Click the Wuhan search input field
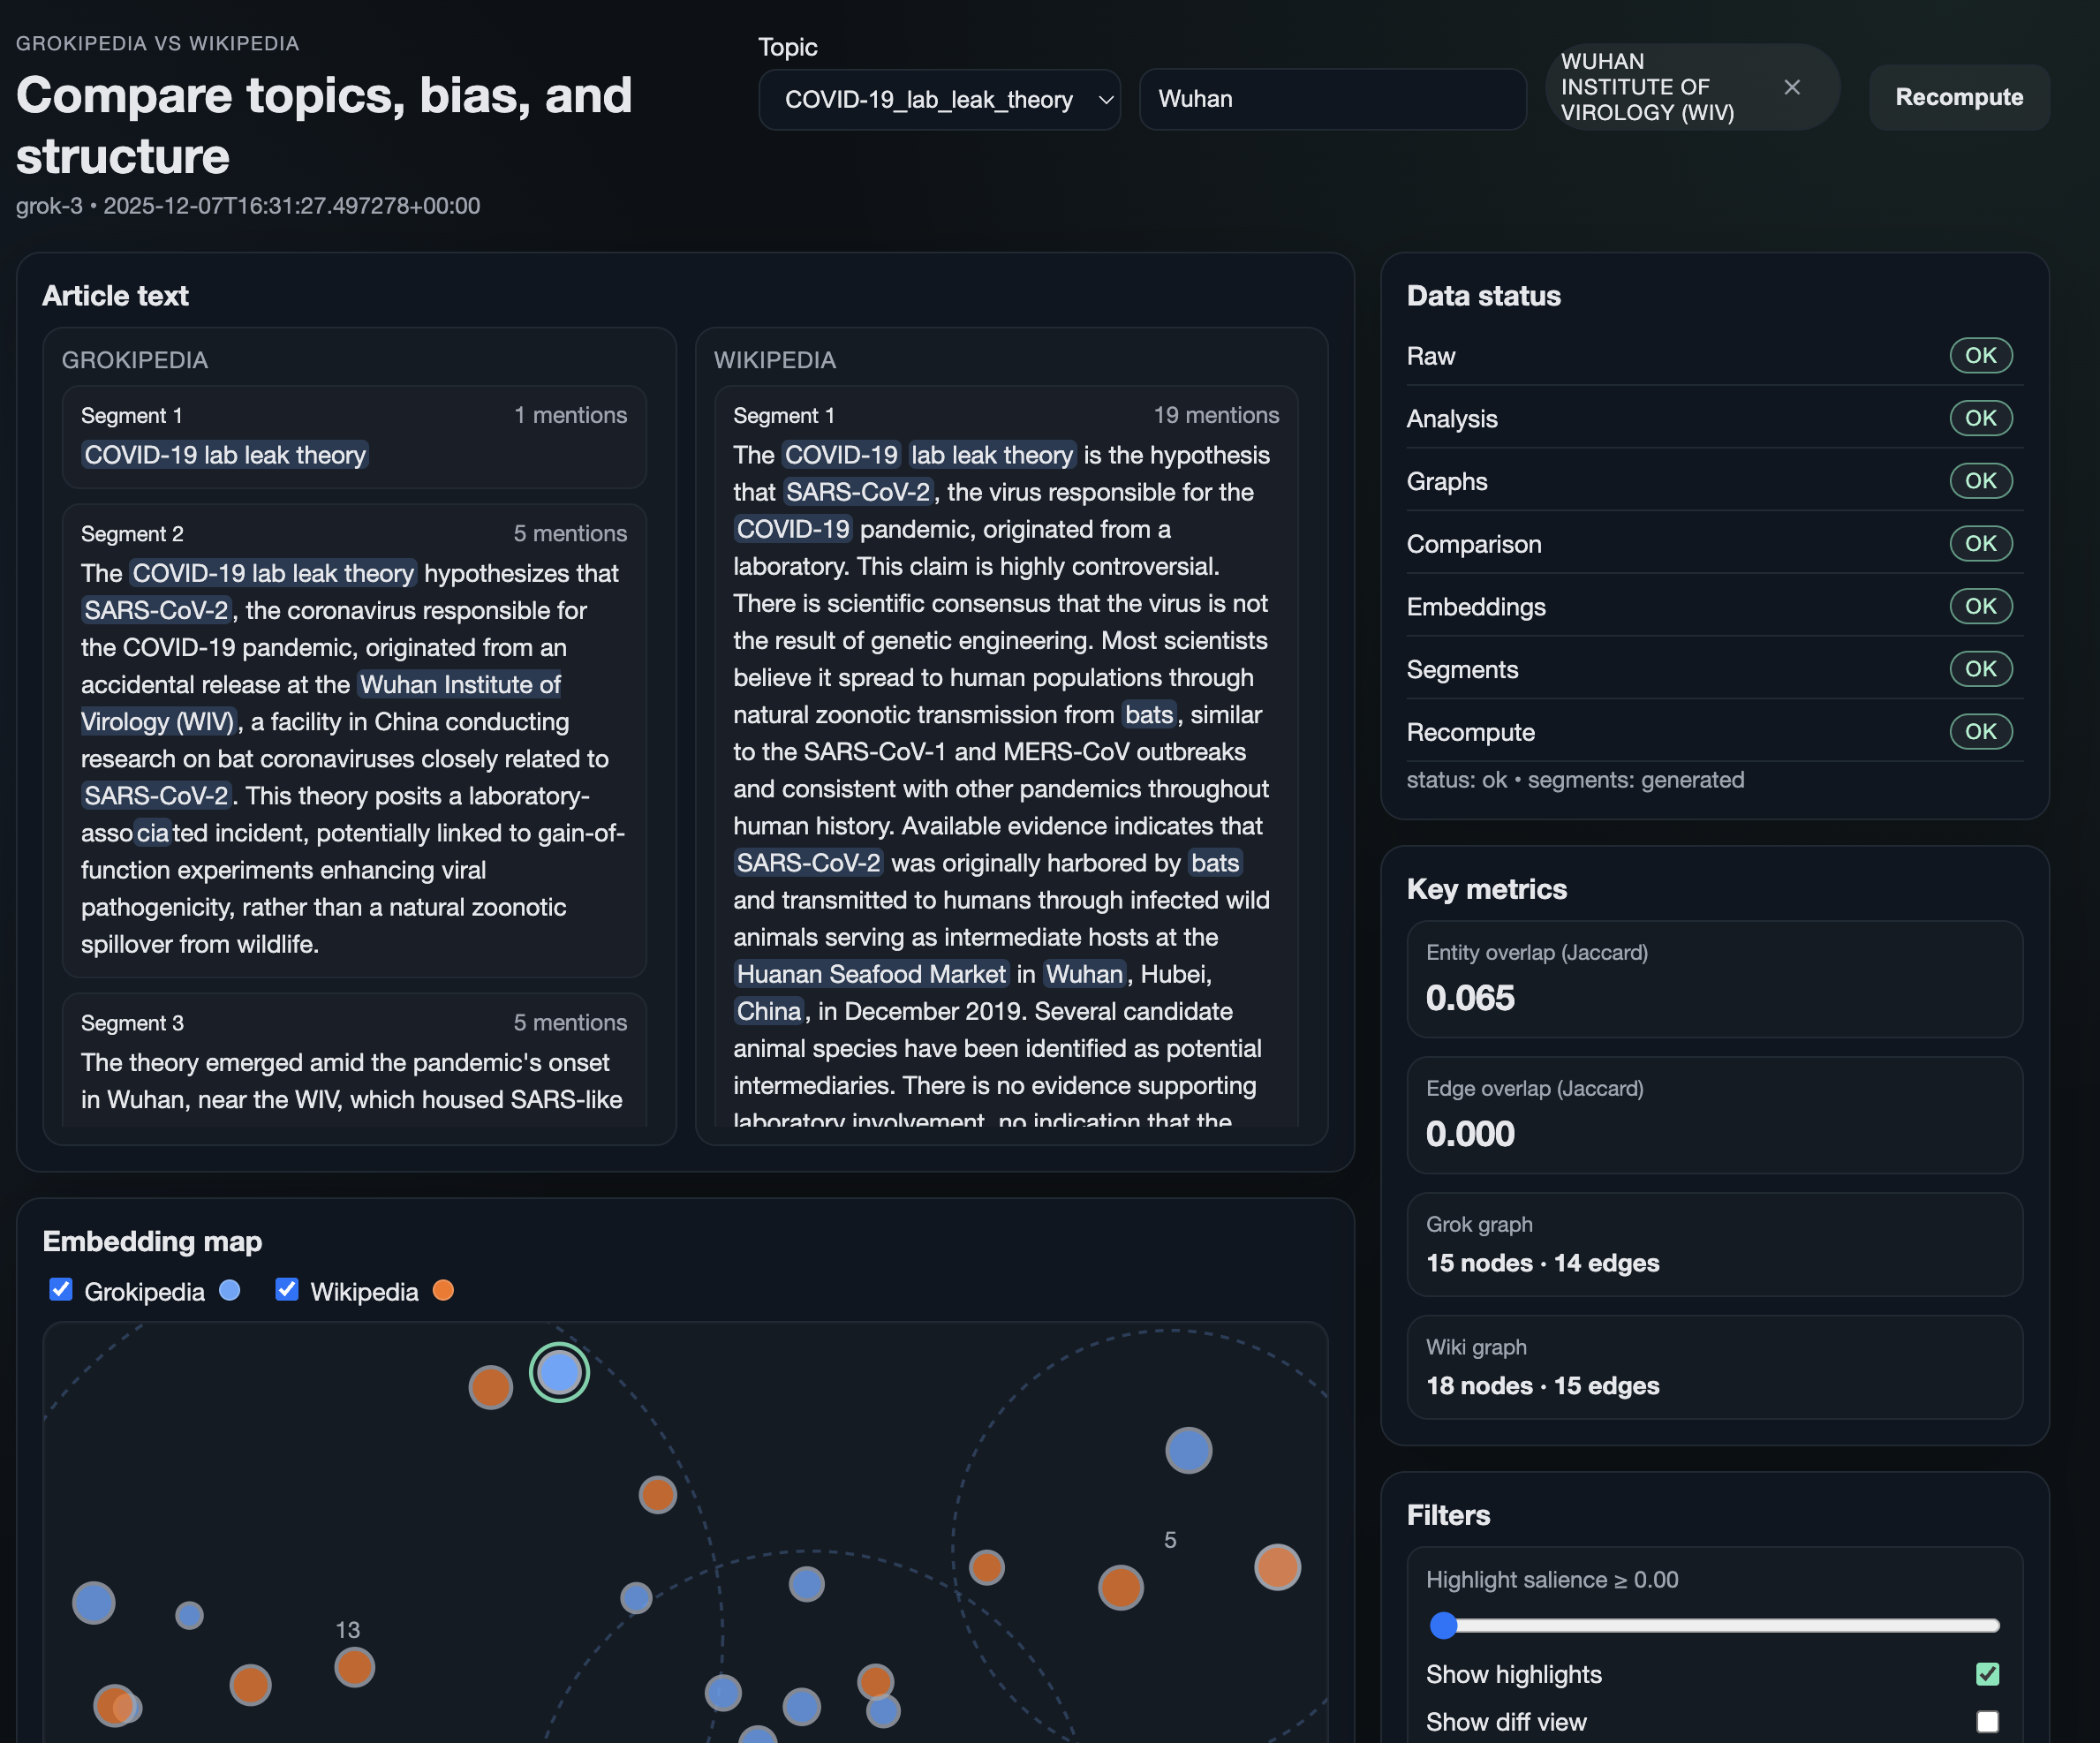This screenshot has height=1743, width=2100. [x=1331, y=99]
